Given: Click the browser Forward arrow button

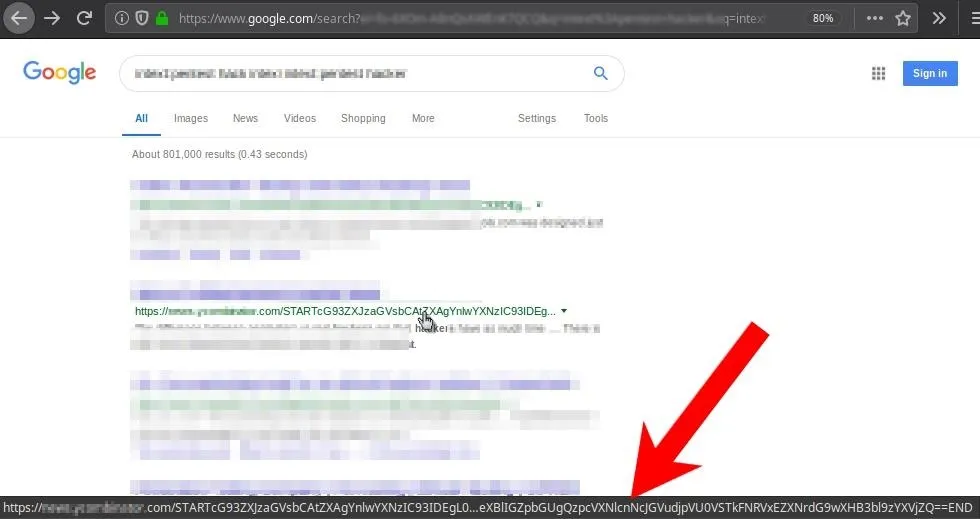Looking at the screenshot, I should pos(52,18).
